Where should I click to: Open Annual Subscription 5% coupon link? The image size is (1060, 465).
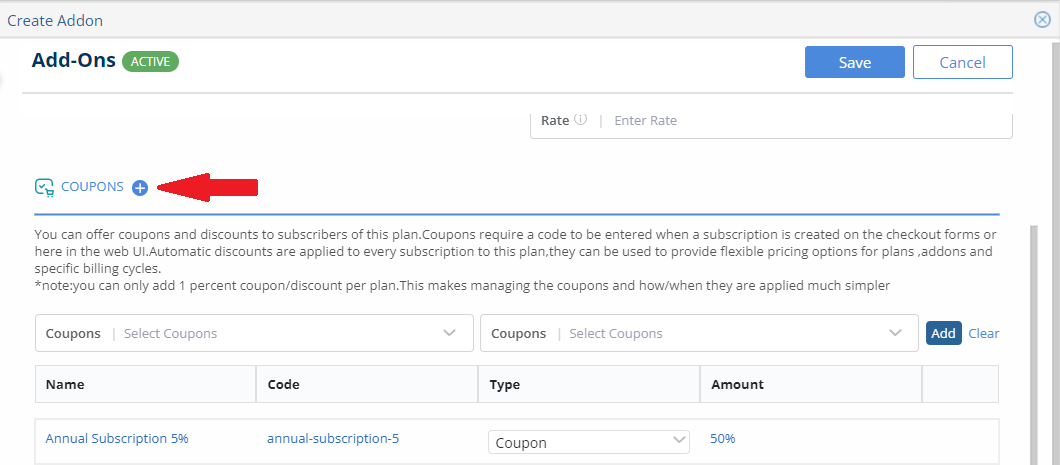point(117,439)
